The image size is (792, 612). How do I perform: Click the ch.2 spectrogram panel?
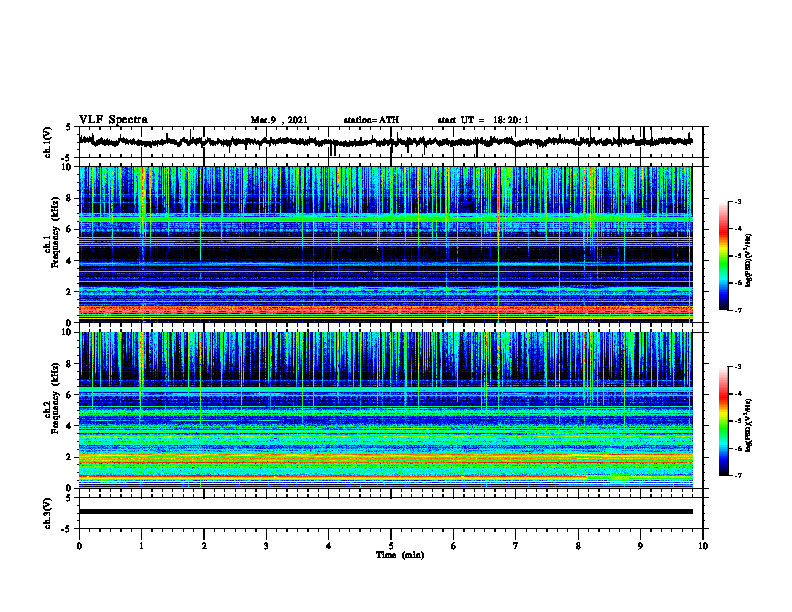click(x=386, y=410)
